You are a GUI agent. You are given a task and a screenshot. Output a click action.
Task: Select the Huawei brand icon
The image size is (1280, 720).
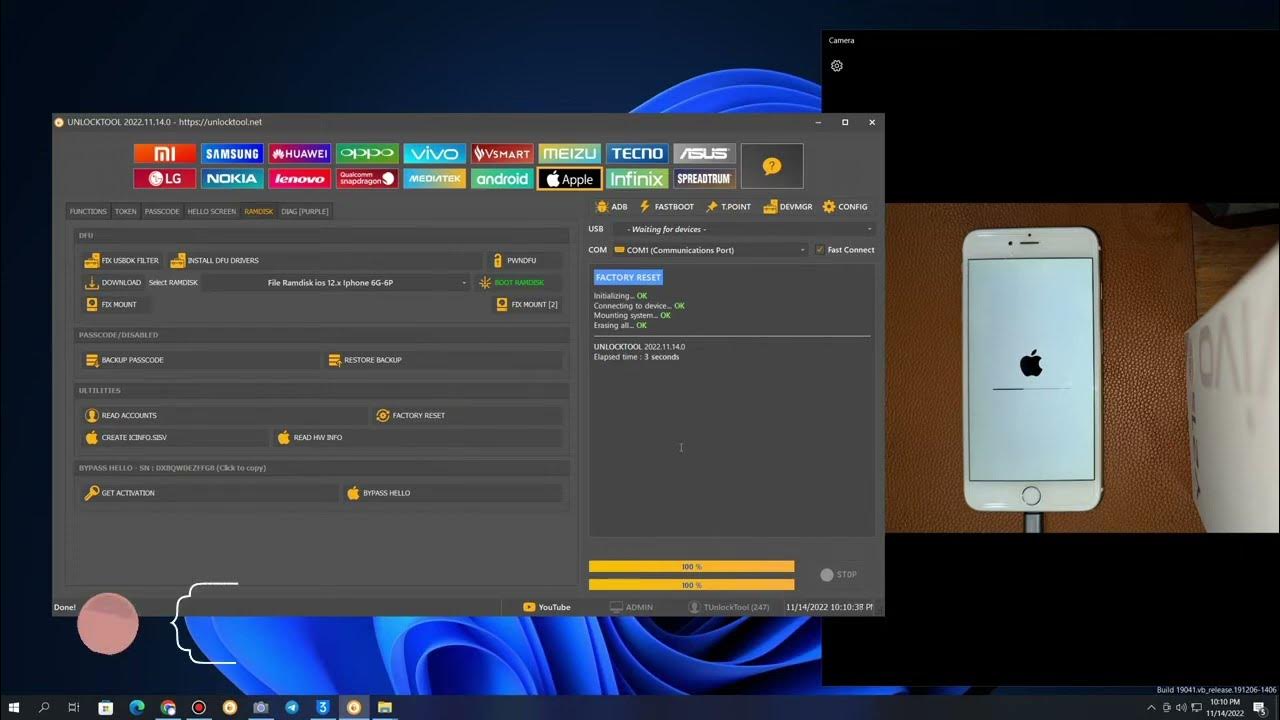[299, 153]
